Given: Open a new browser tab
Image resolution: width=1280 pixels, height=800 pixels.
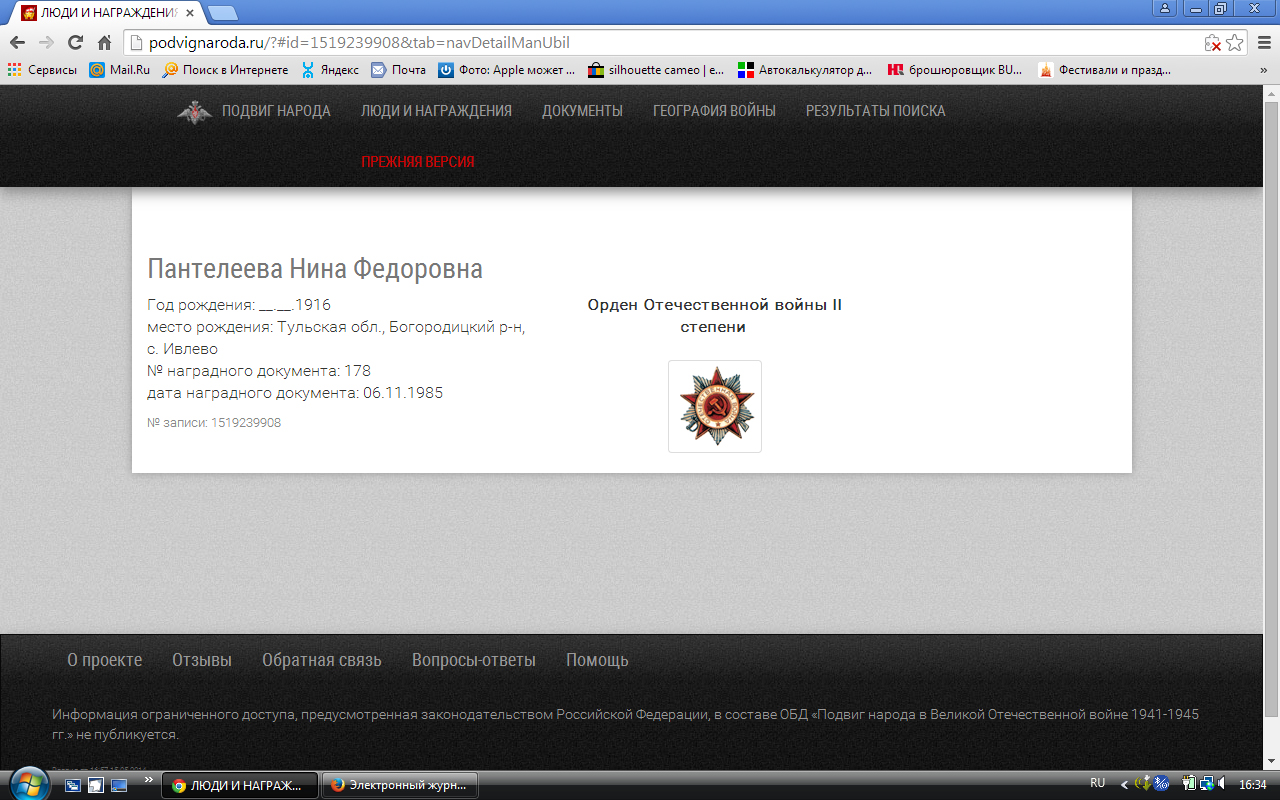Looking at the screenshot, I should [x=222, y=13].
